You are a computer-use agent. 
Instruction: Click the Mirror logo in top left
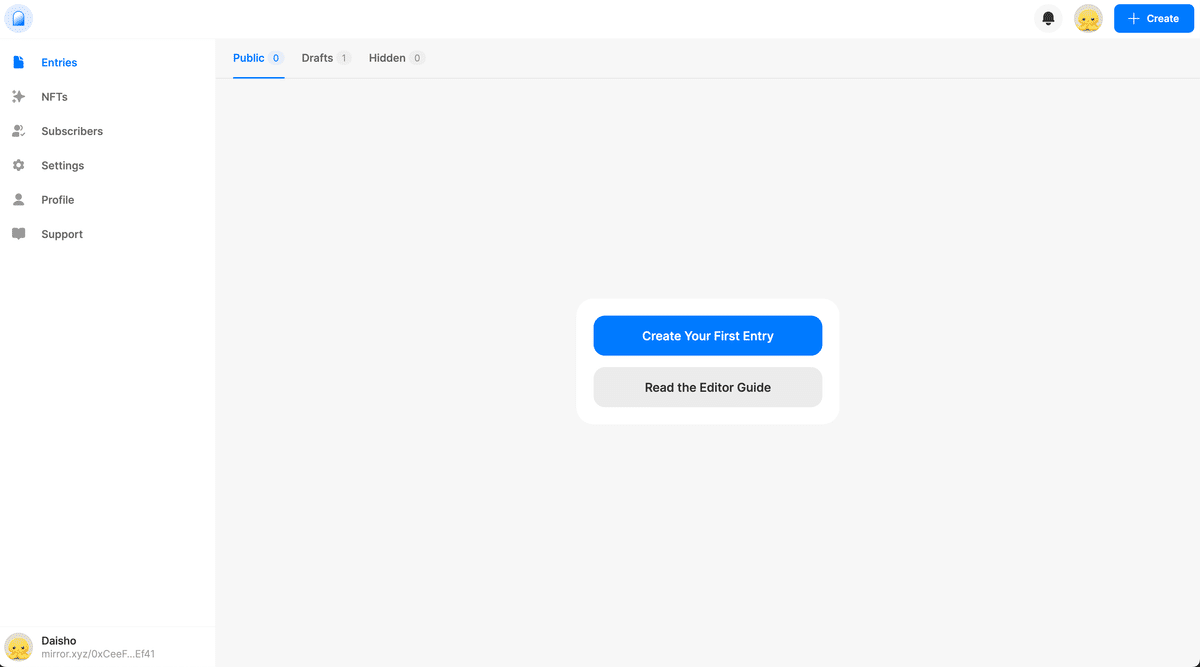[19, 18]
